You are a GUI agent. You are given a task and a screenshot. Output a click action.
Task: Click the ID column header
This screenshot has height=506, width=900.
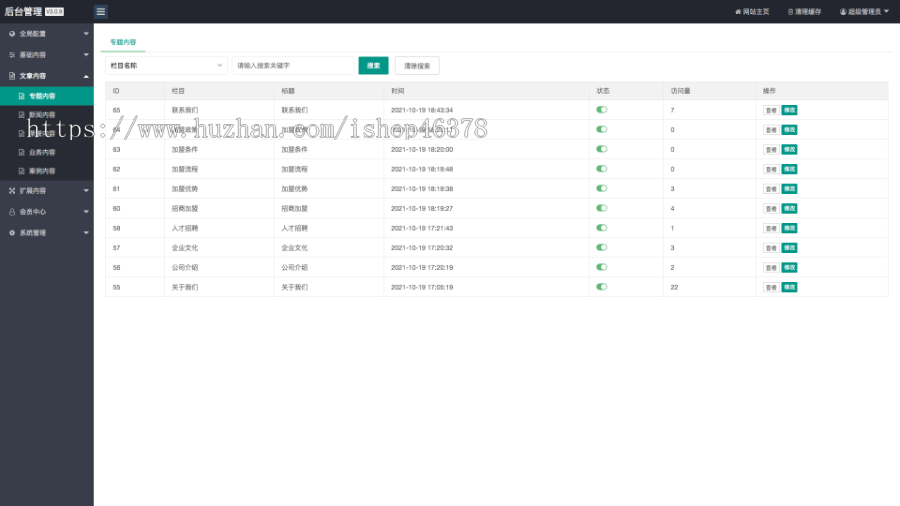point(116,91)
